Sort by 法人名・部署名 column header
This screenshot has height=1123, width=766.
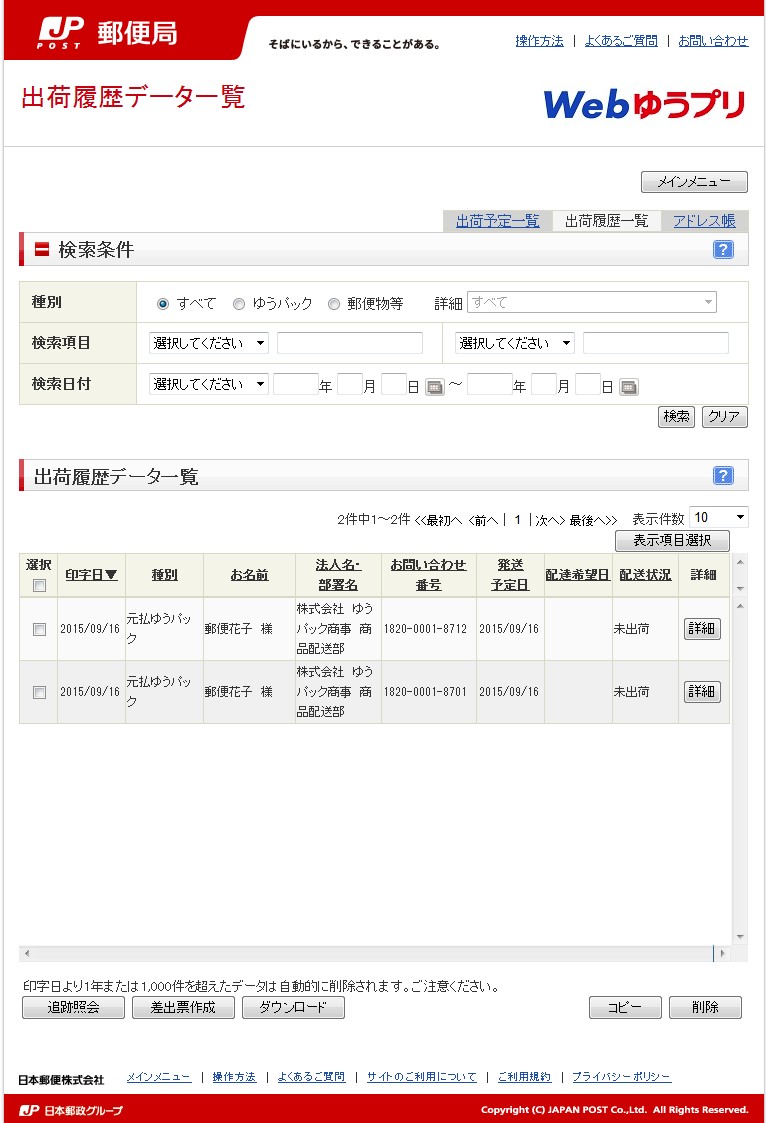(x=338, y=575)
